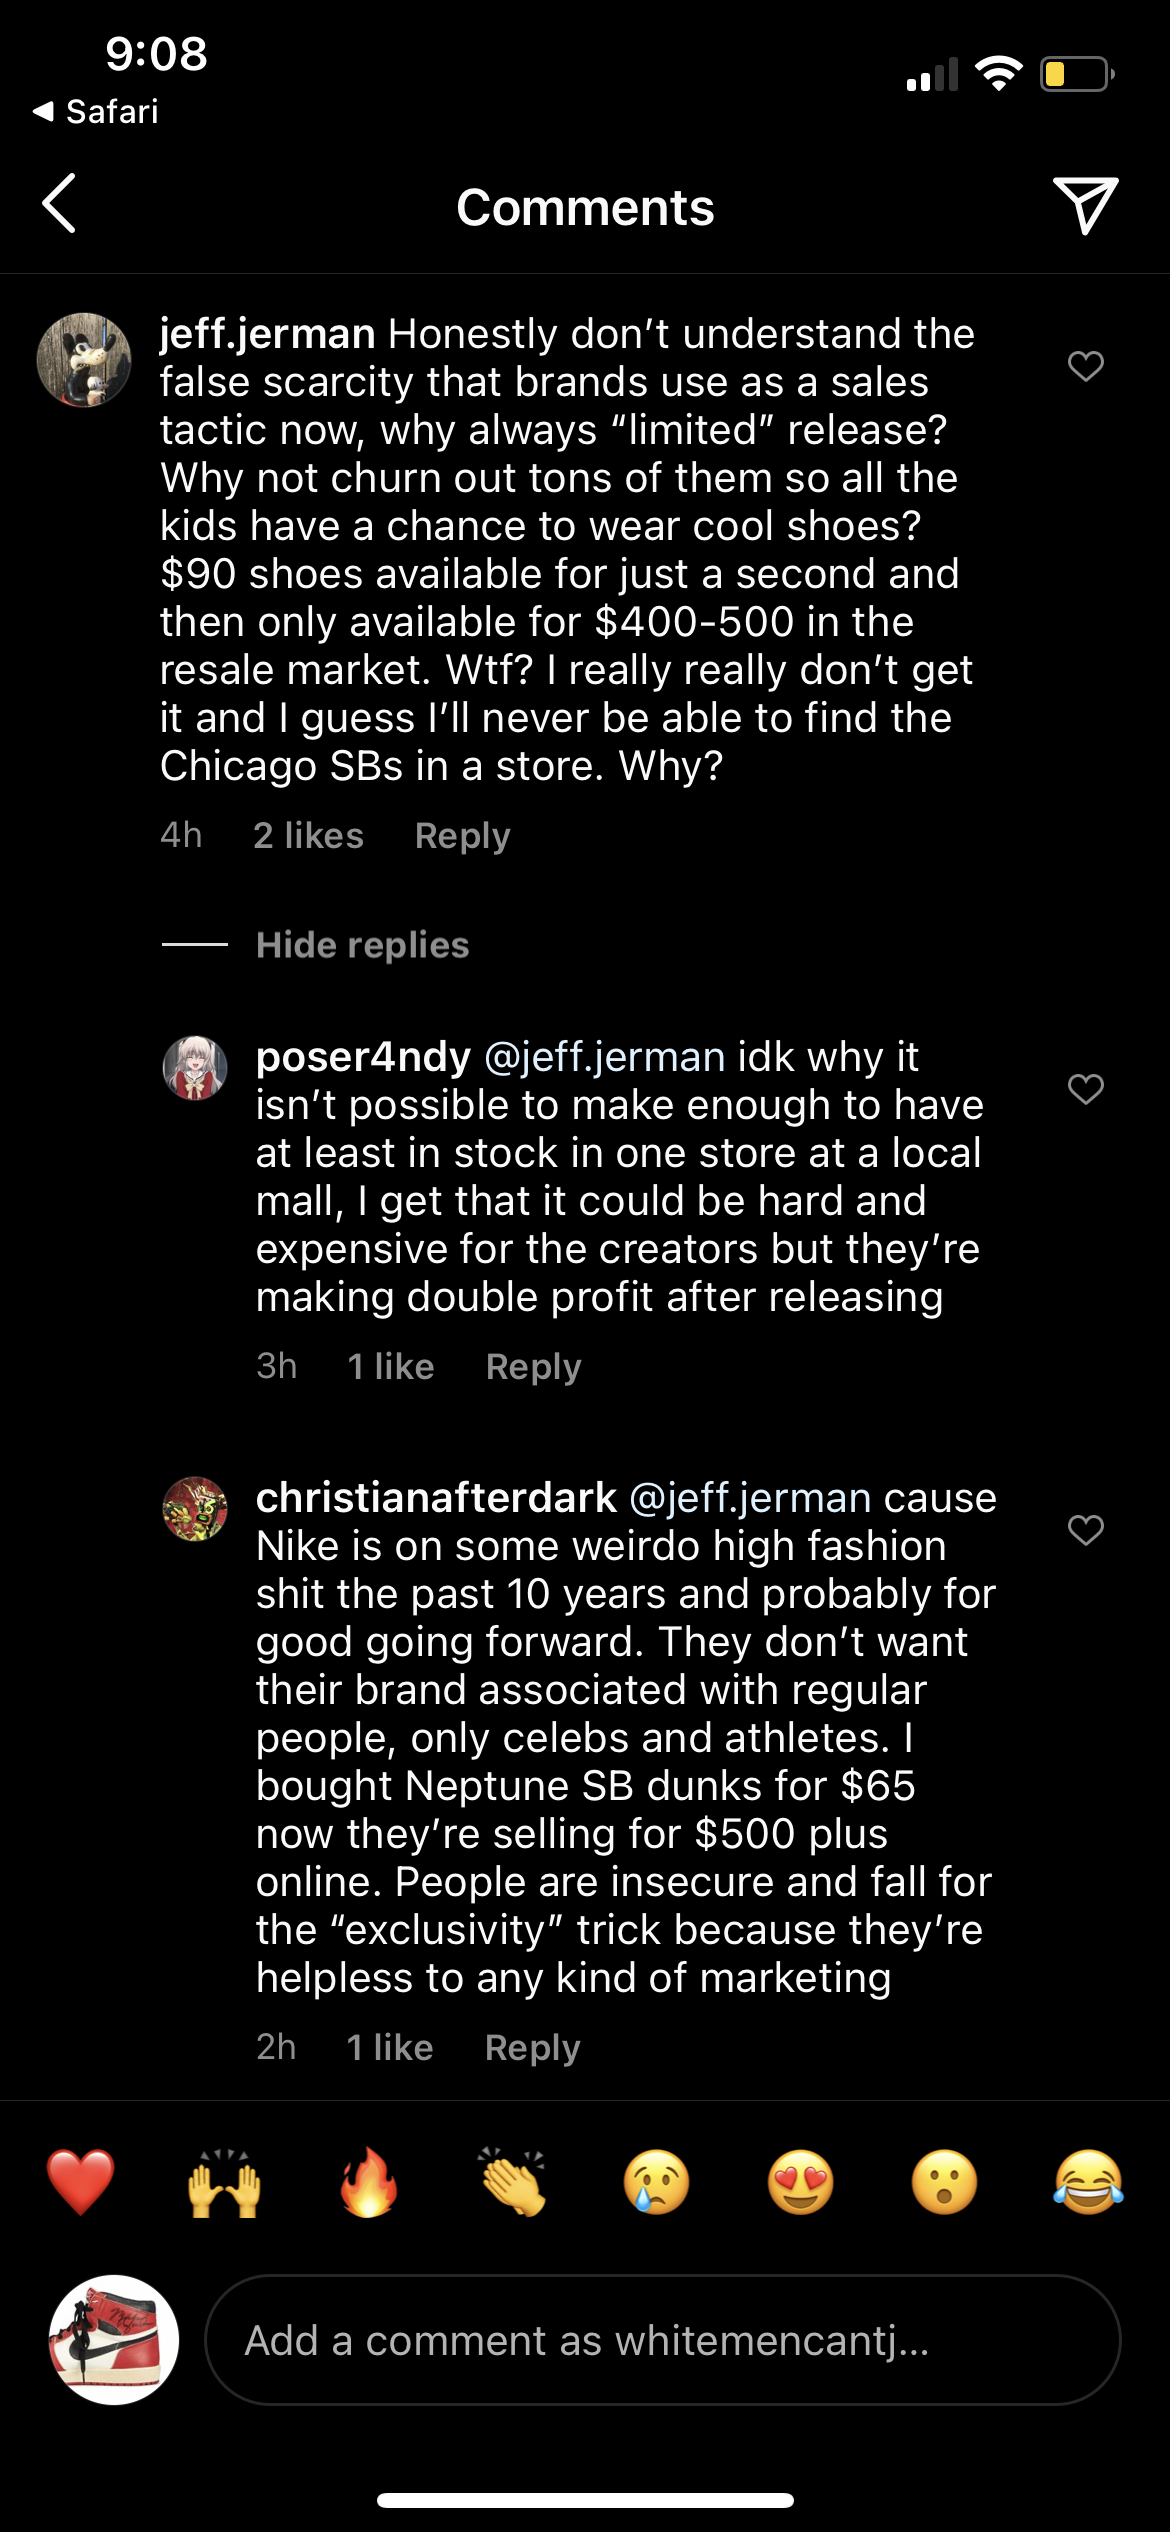Image resolution: width=1170 pixels, height=2532 pixels.
Task: Insert crying face emoji reaction
Action: (657, 2183)
